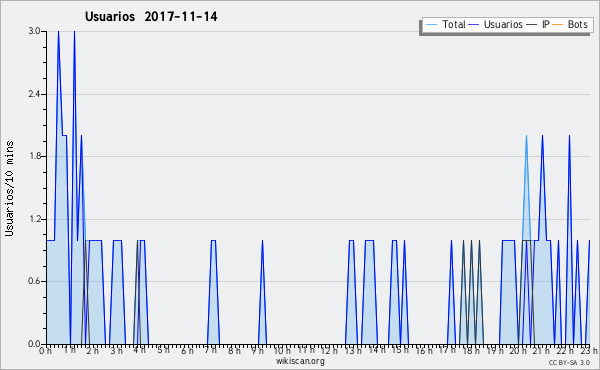The width and height of the screenshot is (600, 370).
Task: Click the '9 h' x-axis label
Action: click(258, 350)
